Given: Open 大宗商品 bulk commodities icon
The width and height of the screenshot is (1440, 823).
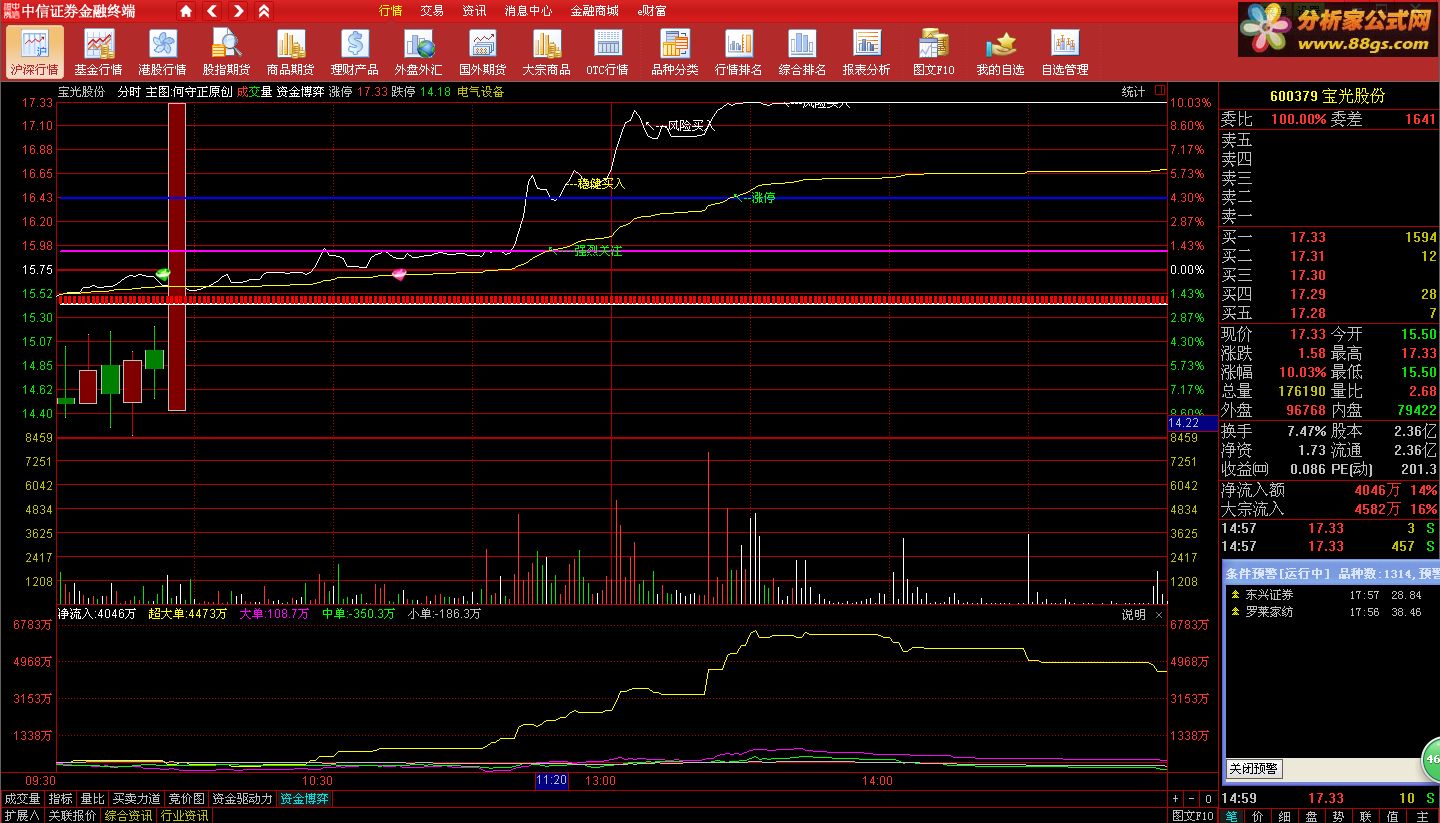Looking at the screenshot, I should coord(546,51).
